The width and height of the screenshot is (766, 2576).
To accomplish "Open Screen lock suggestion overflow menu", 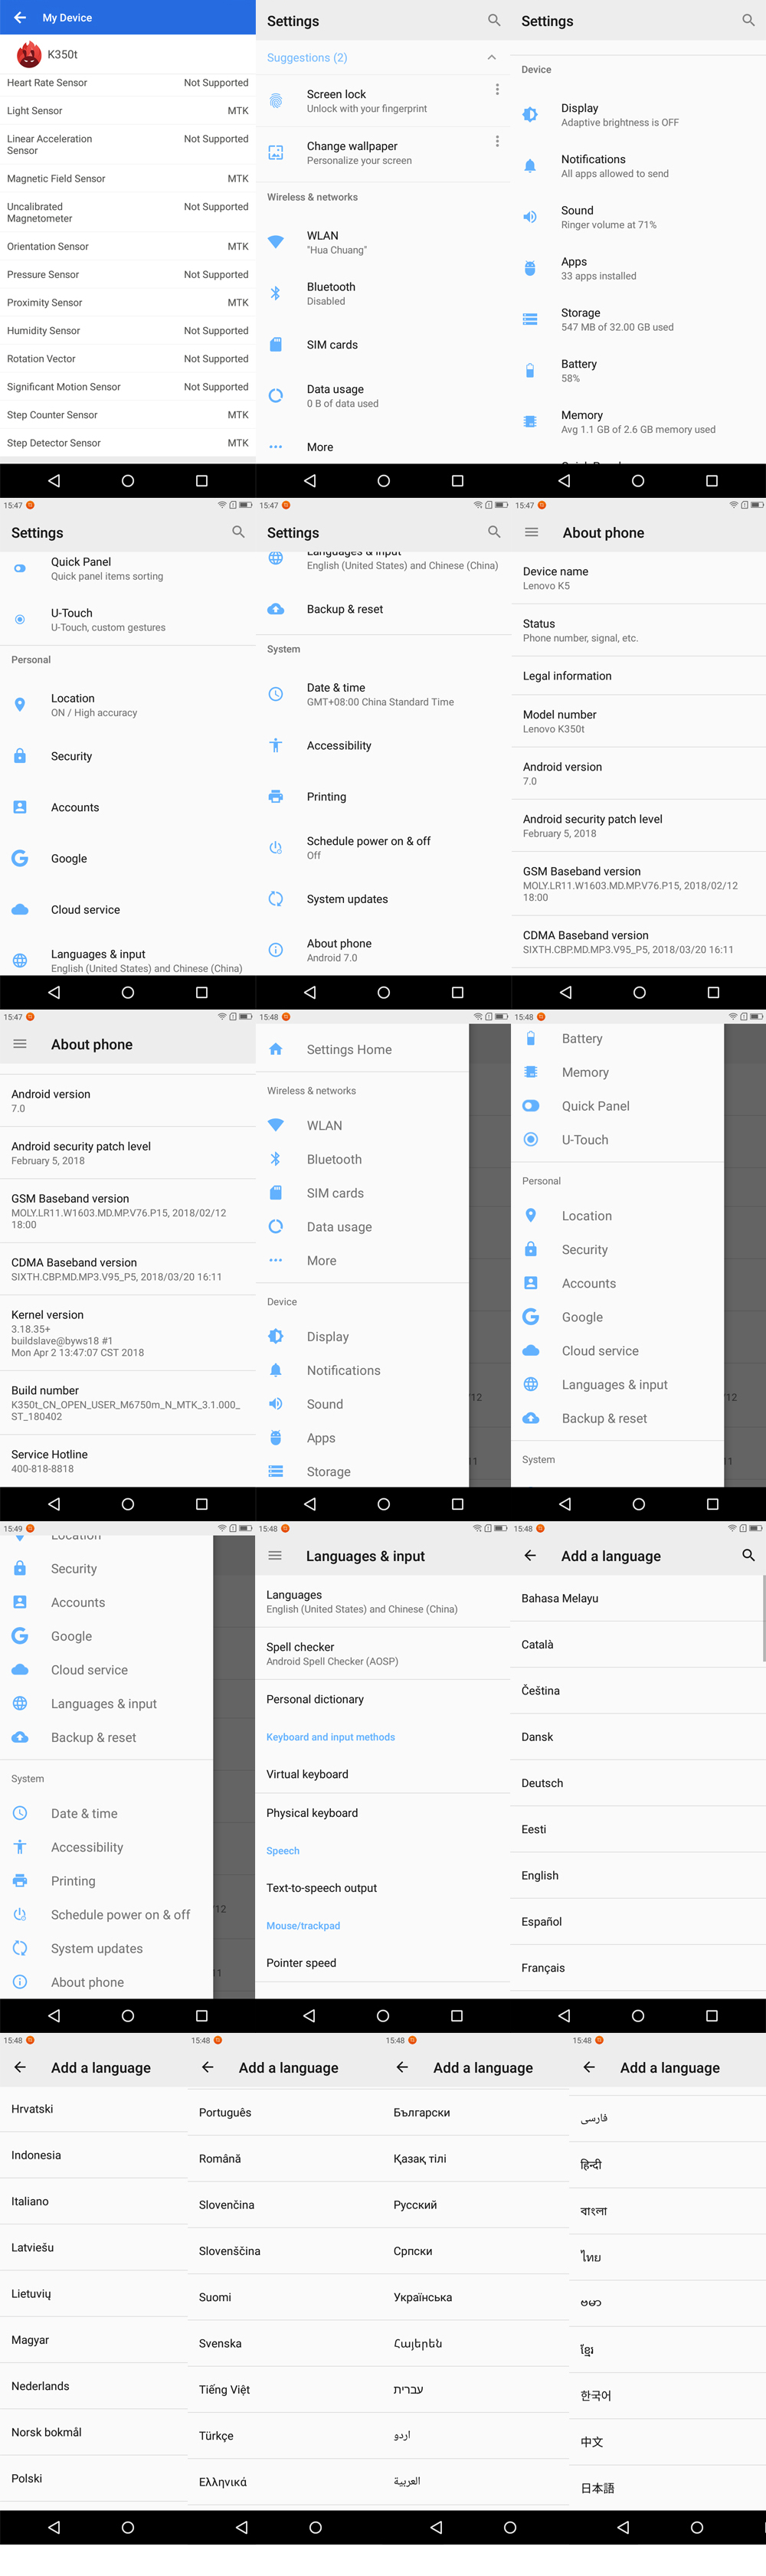I will (x=497, y=90).
